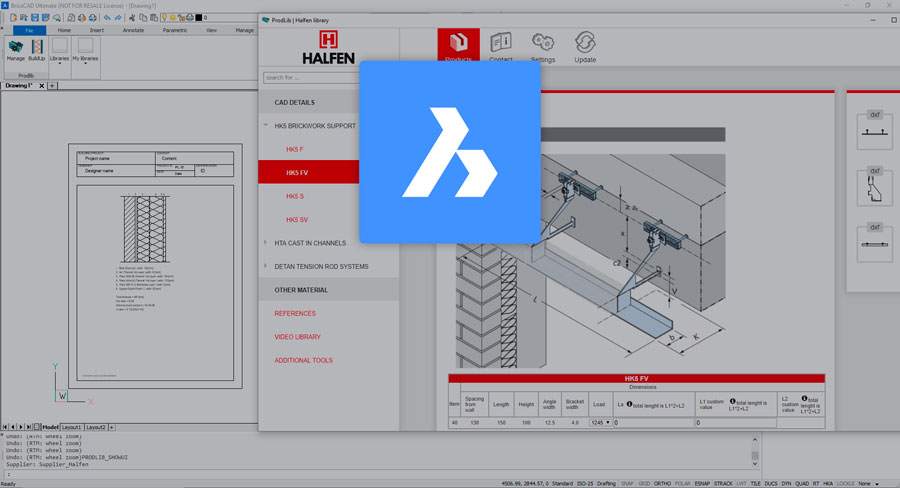The height and width of the screenshot is (488, 900).
Task: Expand HTA CAST IN CHANNELS group
Action: [x=265, y=243]
